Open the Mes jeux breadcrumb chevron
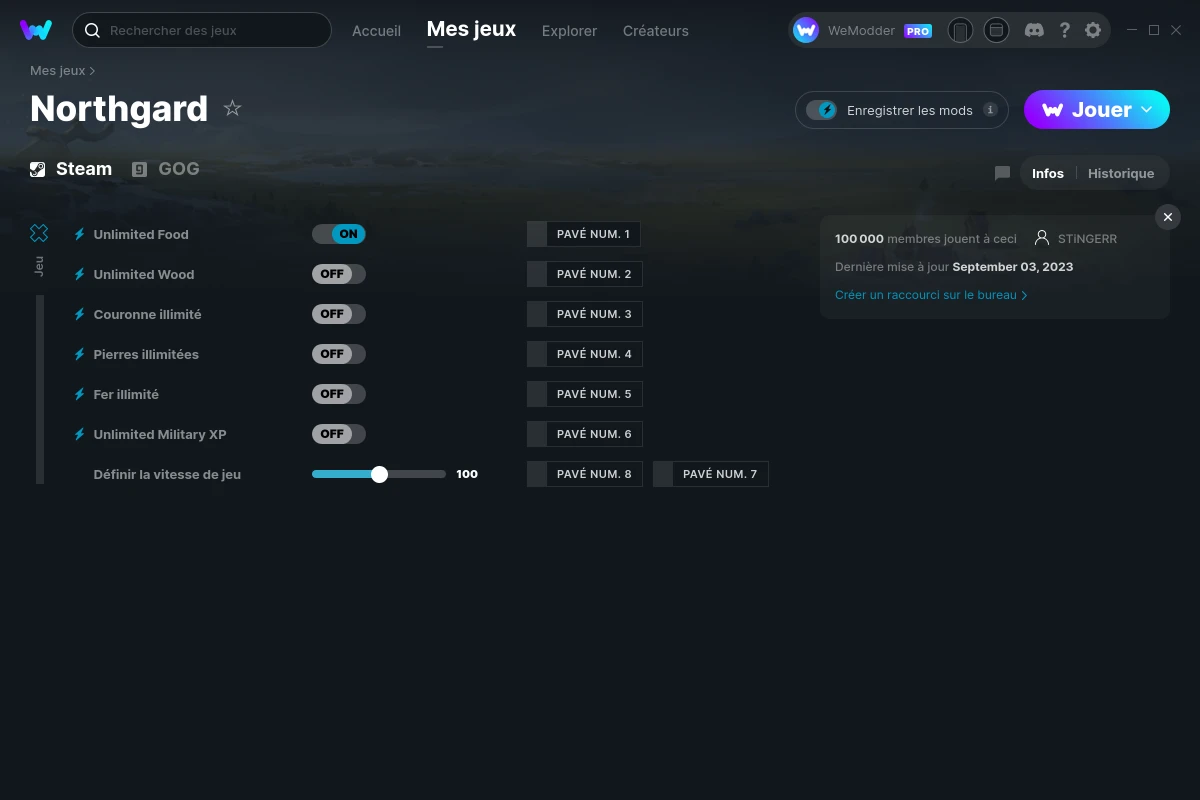Screen dimensions: 1200x800 93,71
